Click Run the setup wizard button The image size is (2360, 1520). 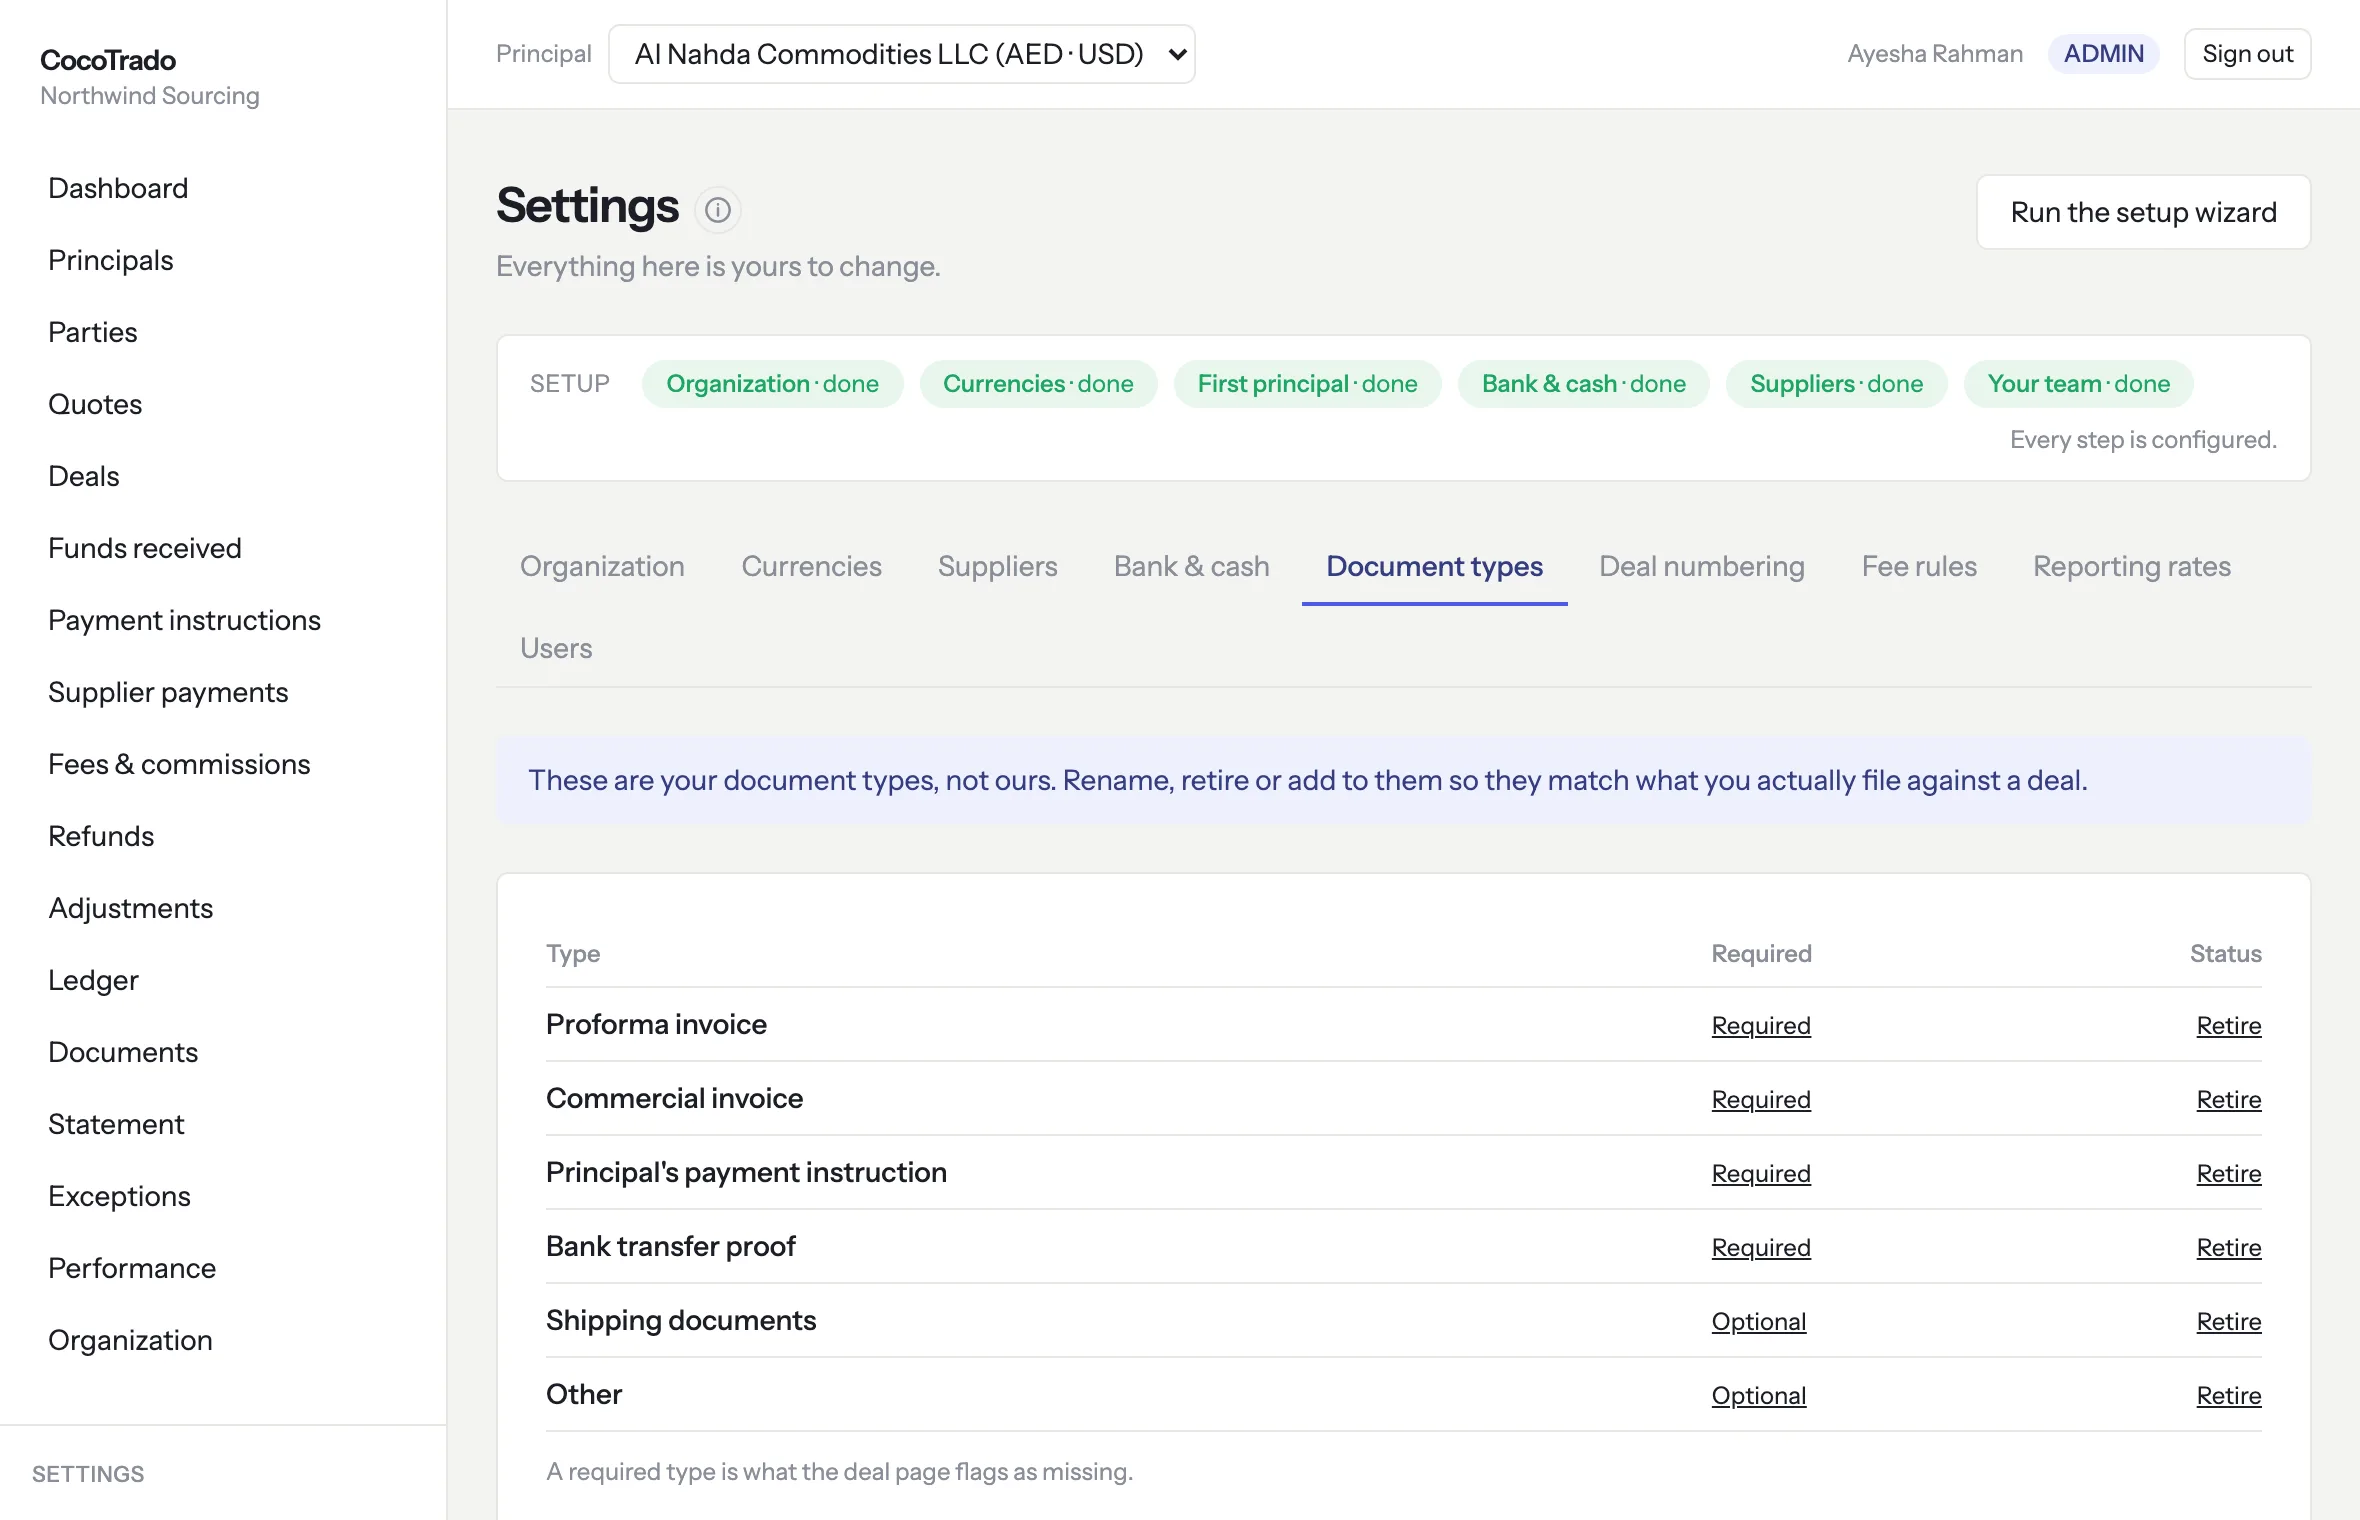point(2143,212)
